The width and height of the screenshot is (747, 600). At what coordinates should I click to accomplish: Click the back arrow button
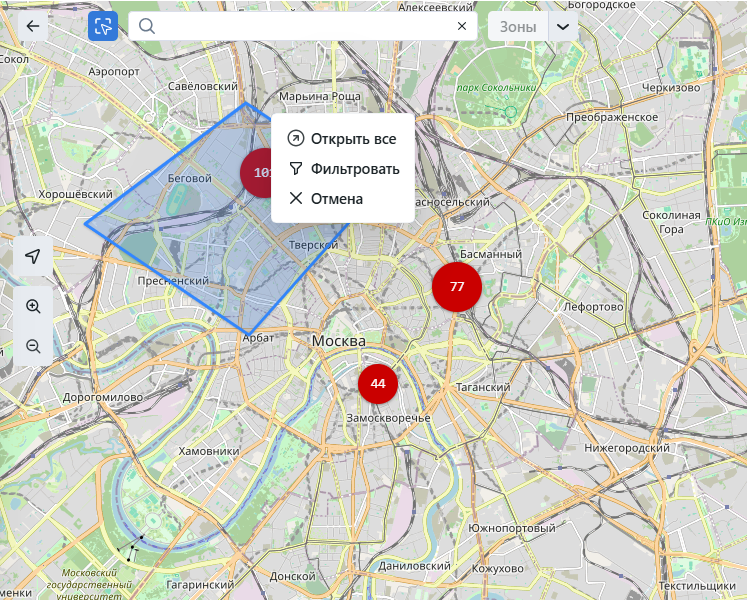coord(33,26)
